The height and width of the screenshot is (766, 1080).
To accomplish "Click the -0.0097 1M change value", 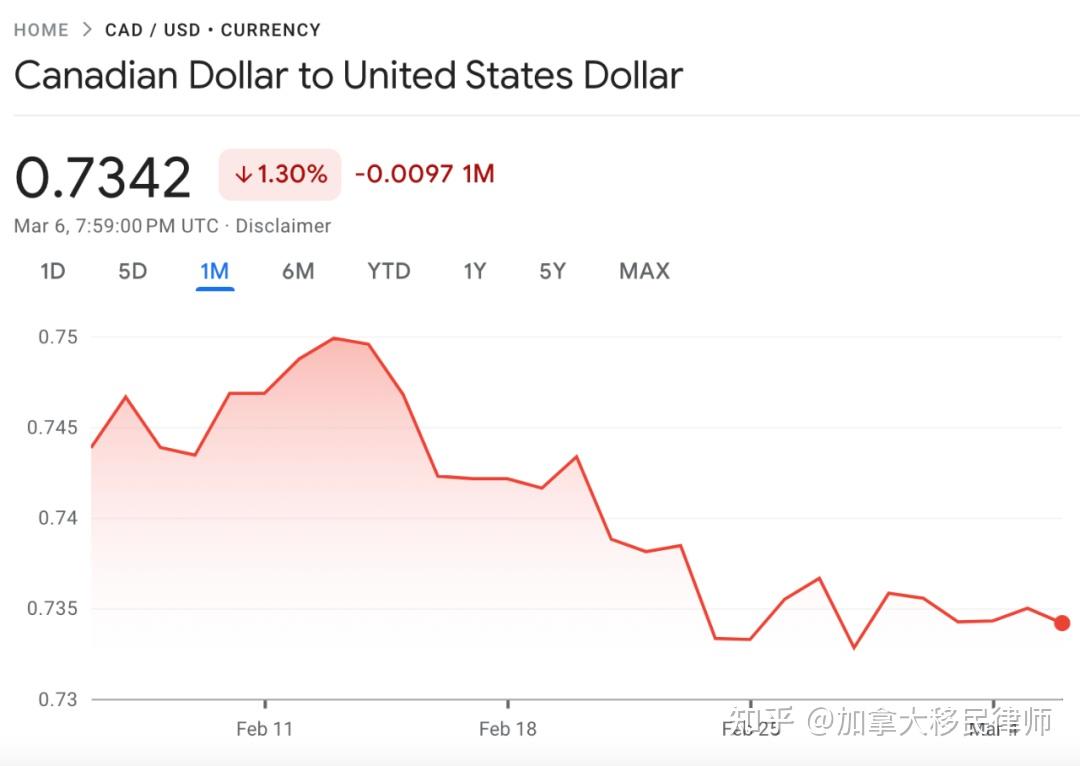I will point(424,173).
